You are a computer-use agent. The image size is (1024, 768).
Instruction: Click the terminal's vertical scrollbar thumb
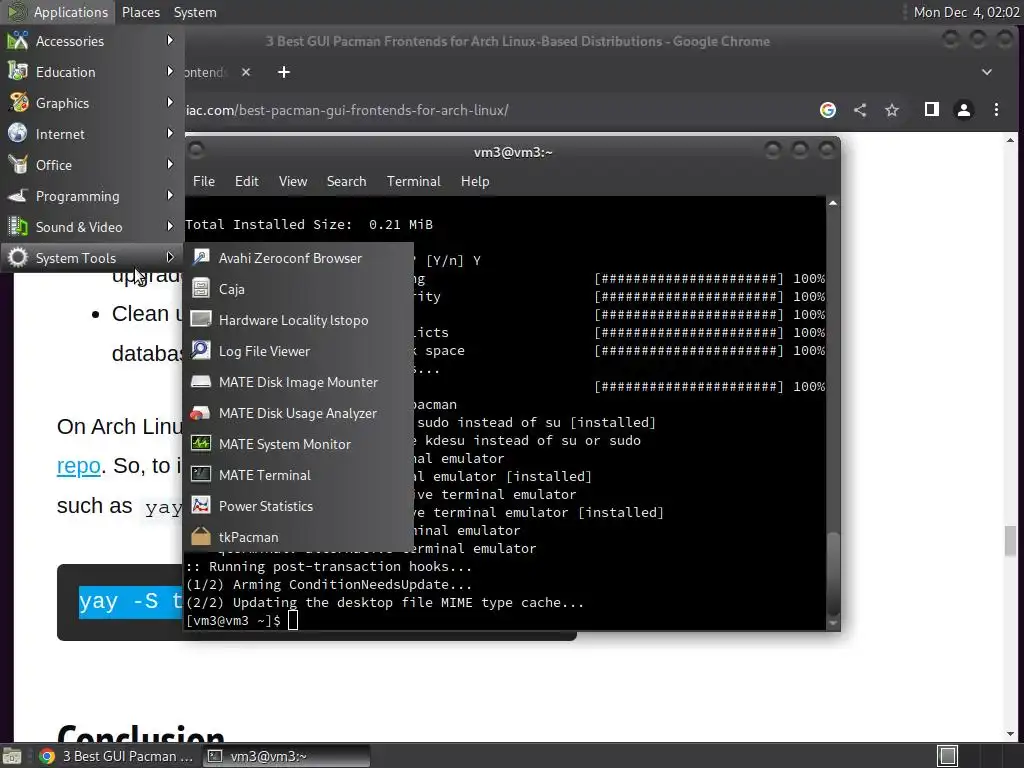(x=833, y=573)
